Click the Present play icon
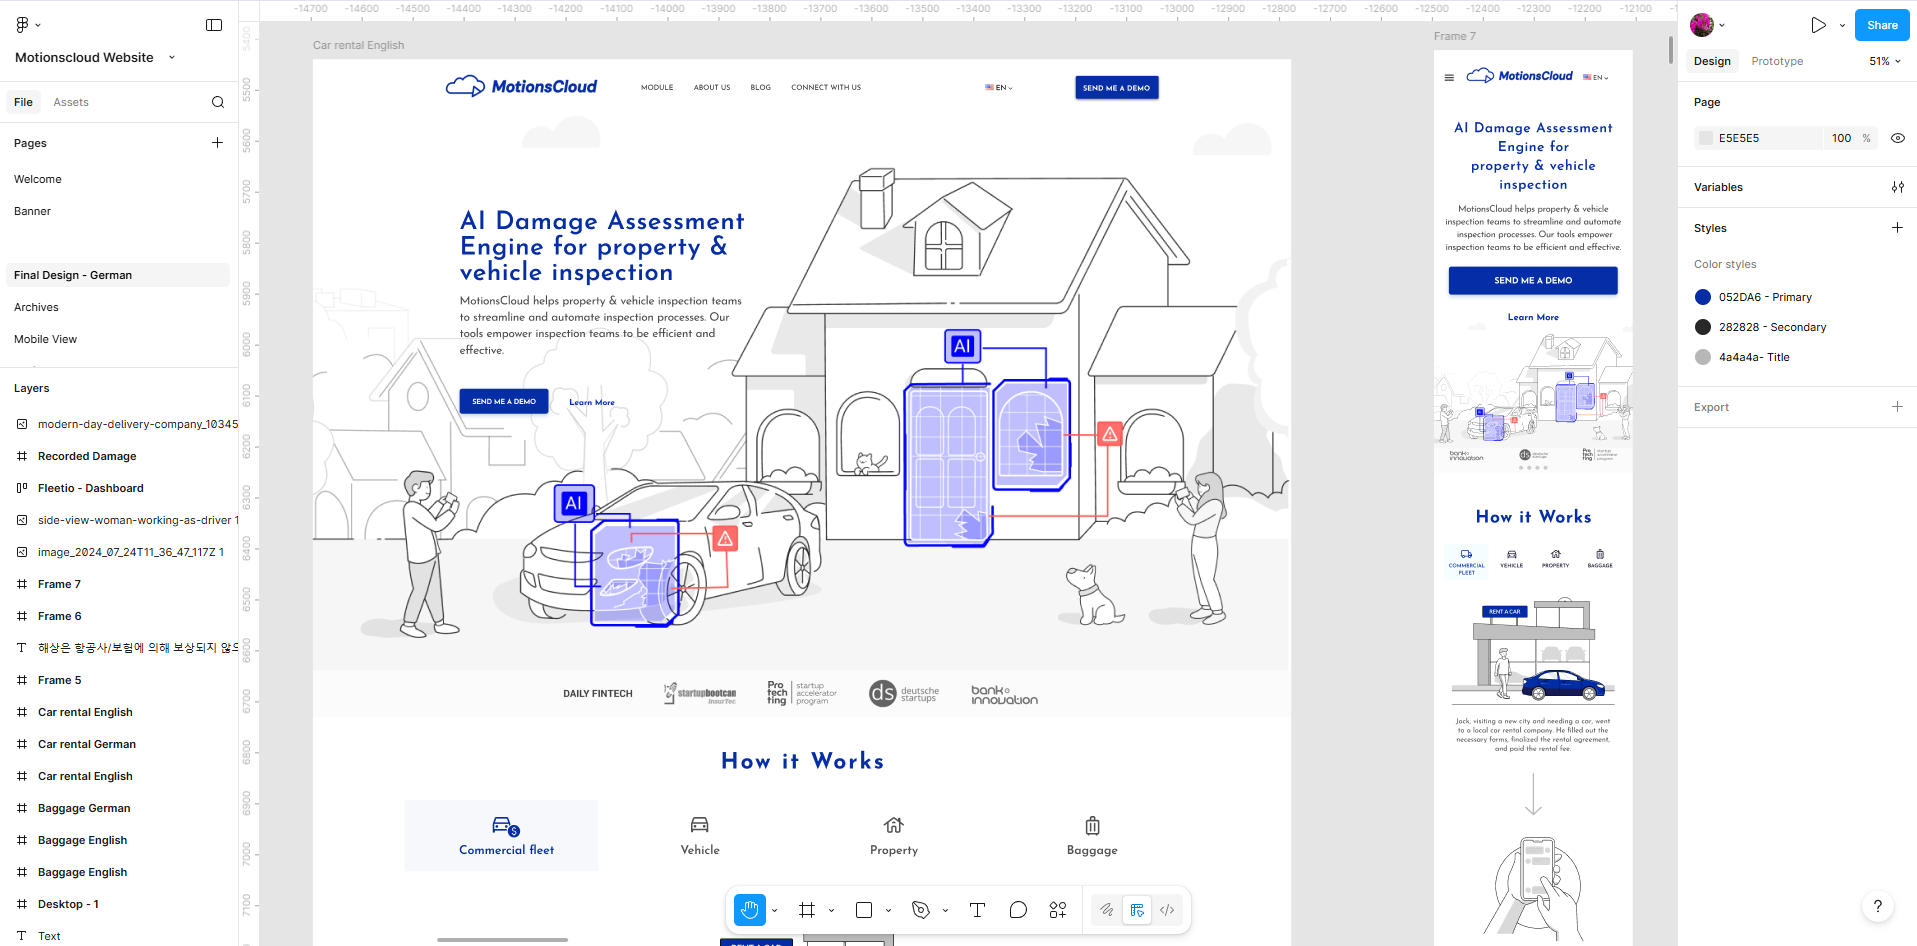Viewport: 1917px width, 946px height. tap(1818, 25)
